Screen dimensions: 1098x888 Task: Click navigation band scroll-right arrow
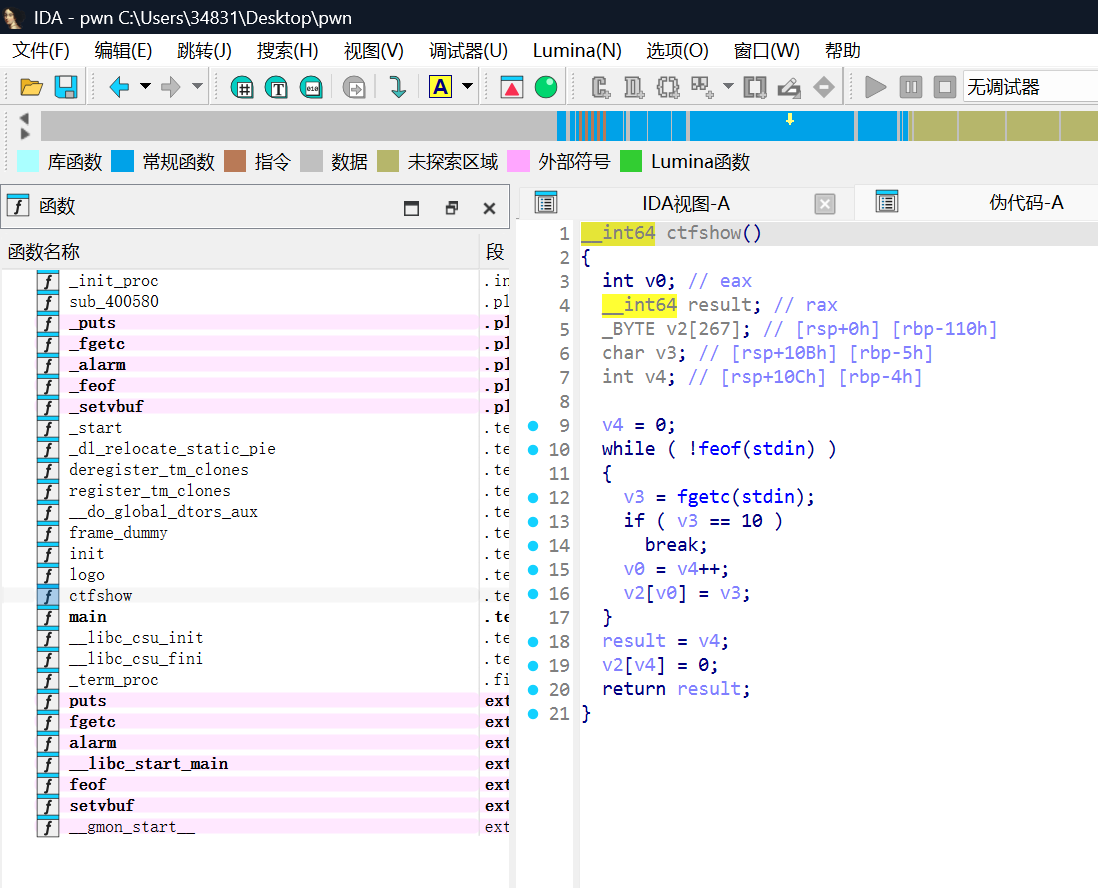pos(25,133)
